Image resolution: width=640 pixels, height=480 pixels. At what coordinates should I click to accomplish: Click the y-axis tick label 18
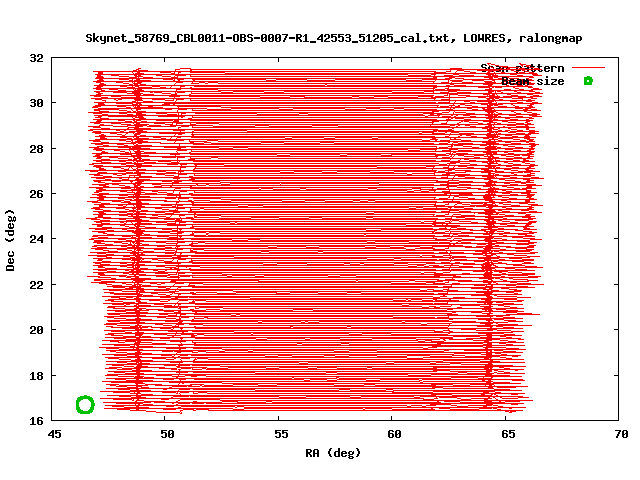[36, 376]
